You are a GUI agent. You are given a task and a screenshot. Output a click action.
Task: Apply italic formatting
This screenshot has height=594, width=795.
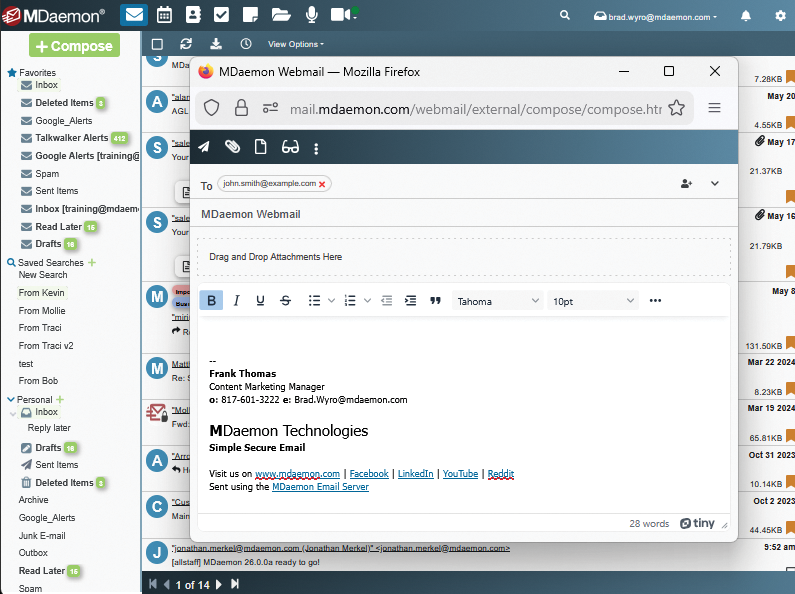point(236,301)
